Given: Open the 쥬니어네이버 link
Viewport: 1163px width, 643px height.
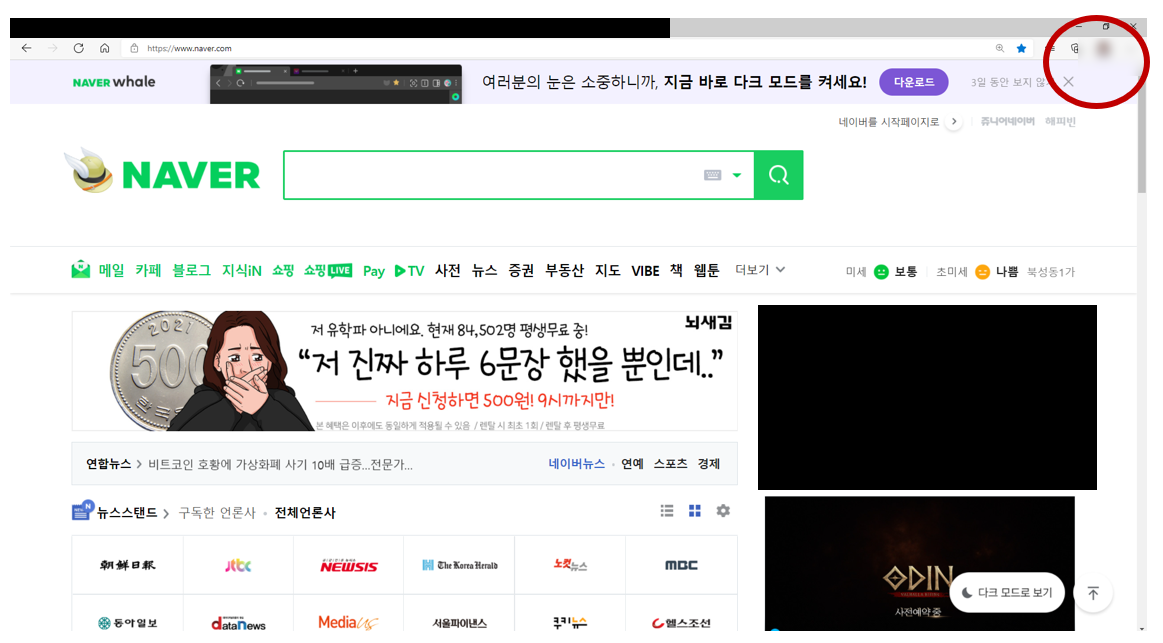Looking at the screenshot, I should tap(1007, 121).
